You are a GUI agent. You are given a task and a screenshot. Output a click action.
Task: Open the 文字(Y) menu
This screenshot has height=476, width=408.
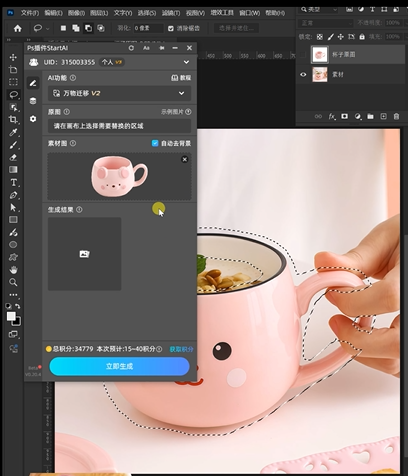pos(123,13)
